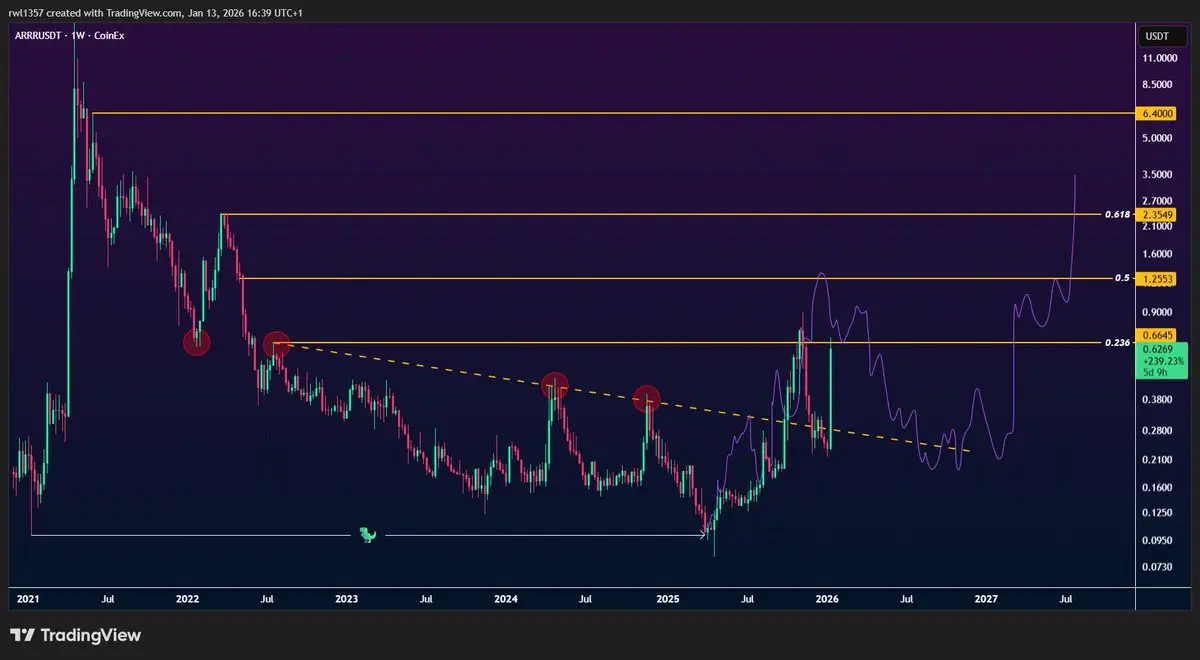The width and height of the screenshot is (1200, 660).
Task: Select the 0.5 Fibonacci label
Action: (1122, 278)
